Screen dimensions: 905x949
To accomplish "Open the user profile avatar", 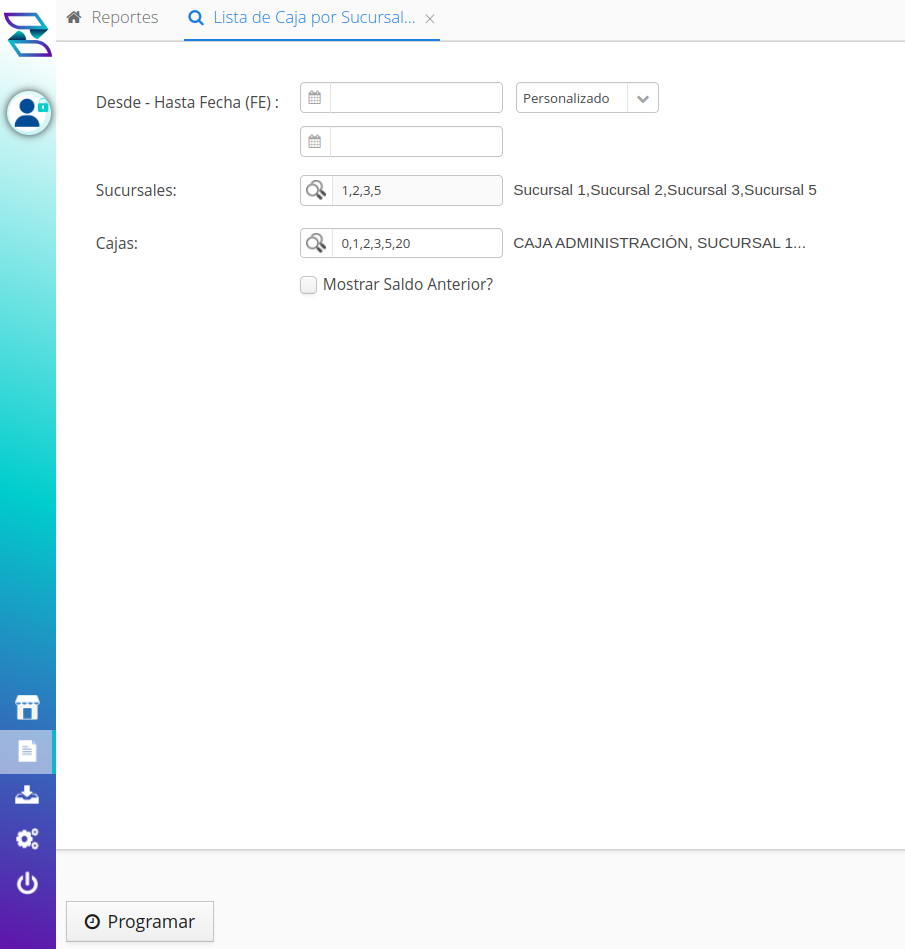I will tap(28, 113).
